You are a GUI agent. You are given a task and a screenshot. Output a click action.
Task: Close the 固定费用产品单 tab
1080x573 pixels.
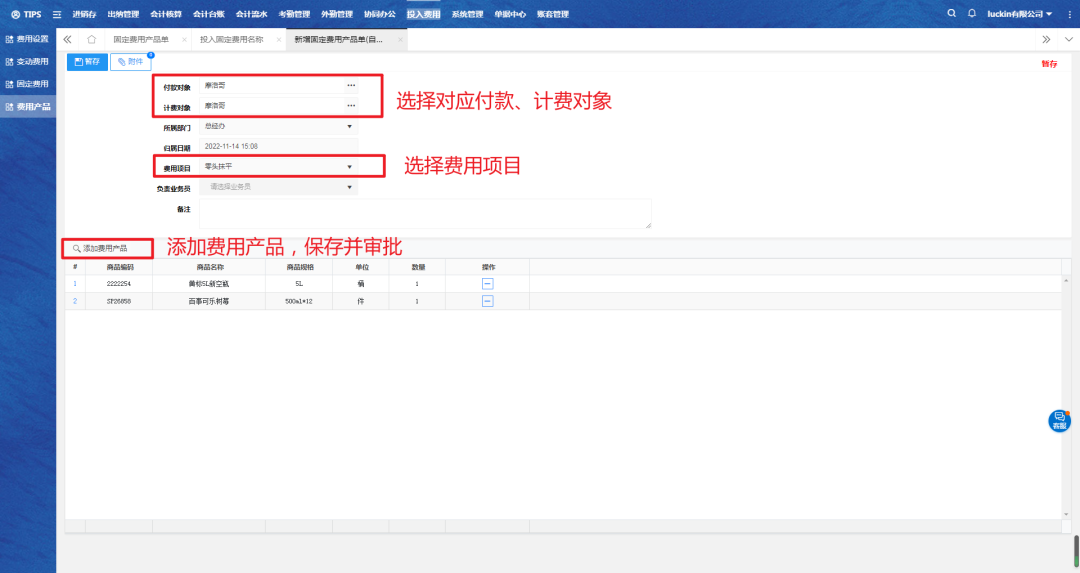click(184, 39)
